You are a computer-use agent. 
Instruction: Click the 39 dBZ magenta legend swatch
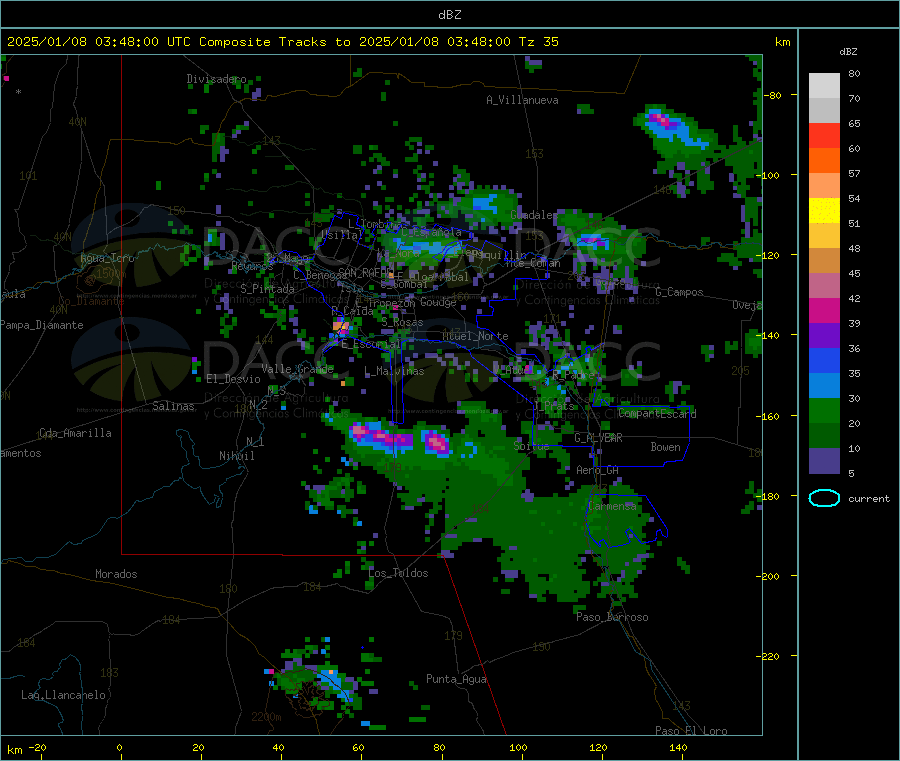pos(824,310)
